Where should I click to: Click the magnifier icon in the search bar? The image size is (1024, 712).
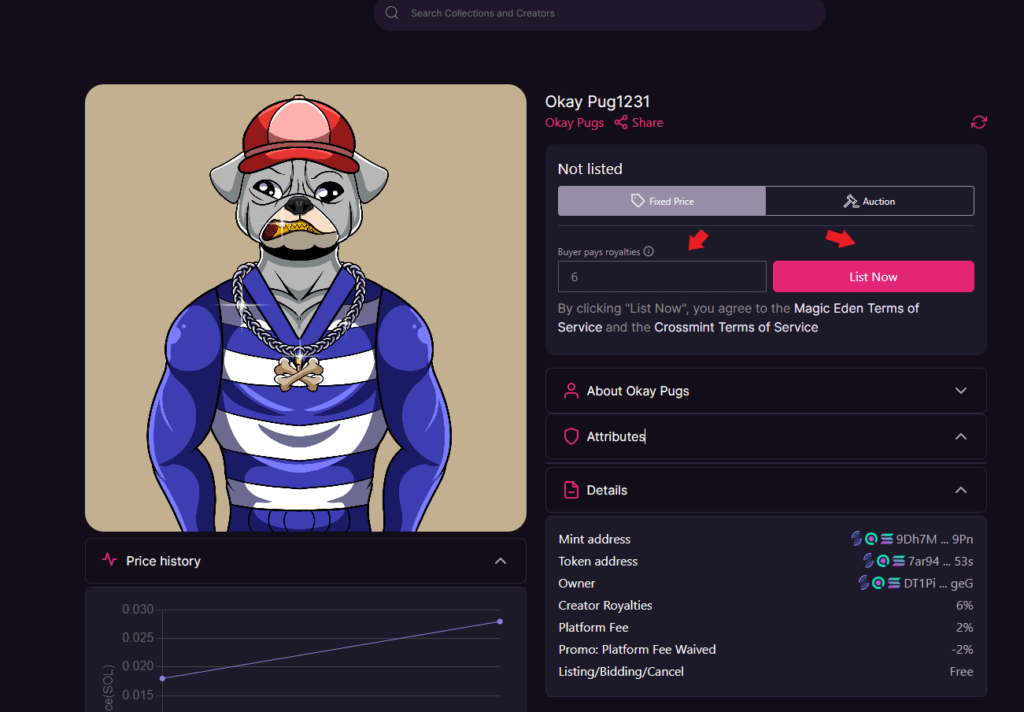point(392,13)
